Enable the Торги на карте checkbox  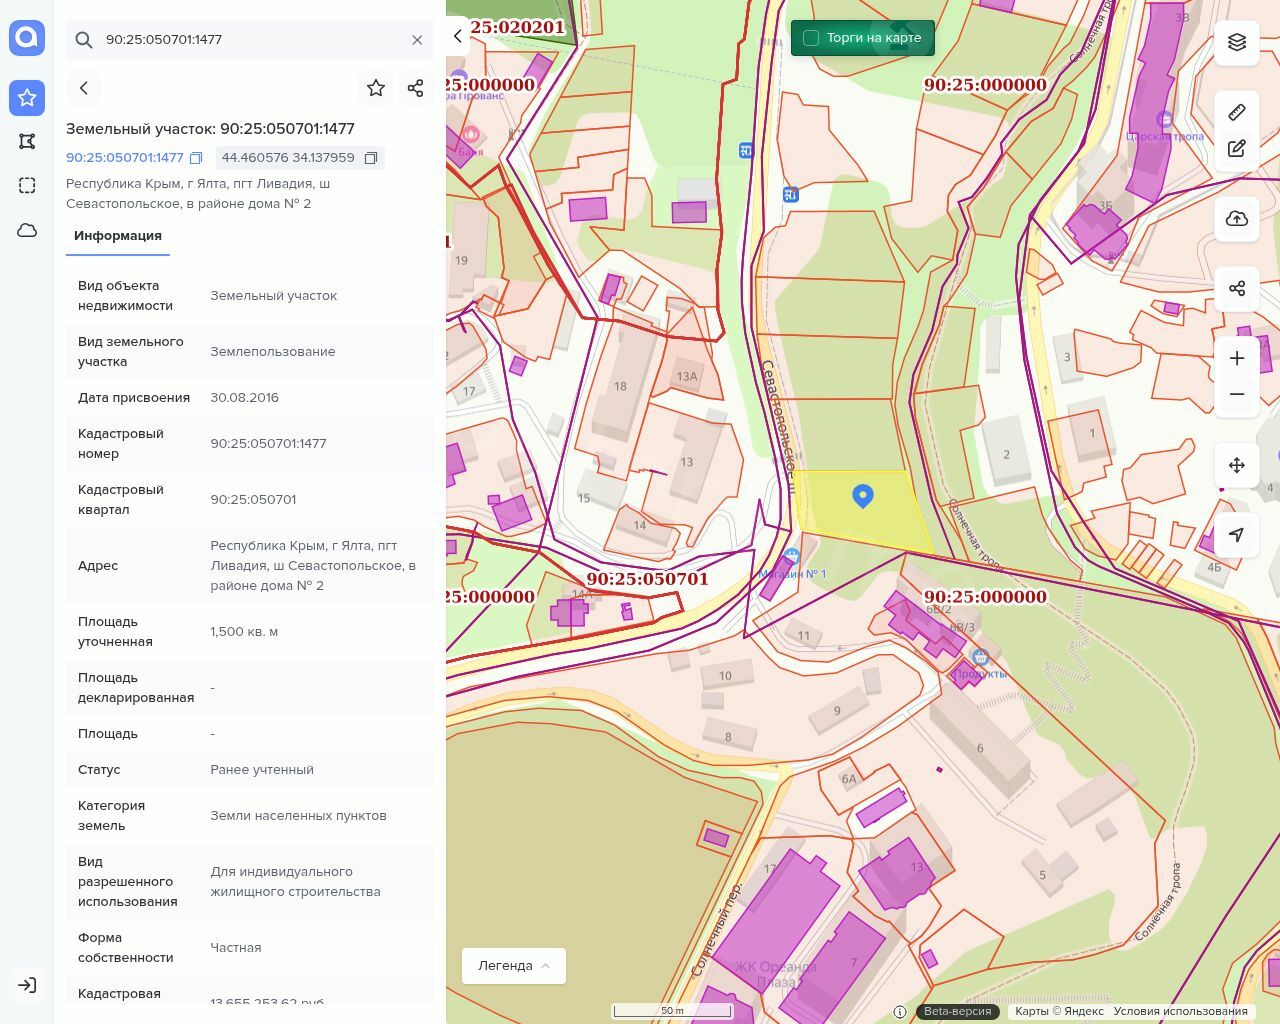coord(811,38)
